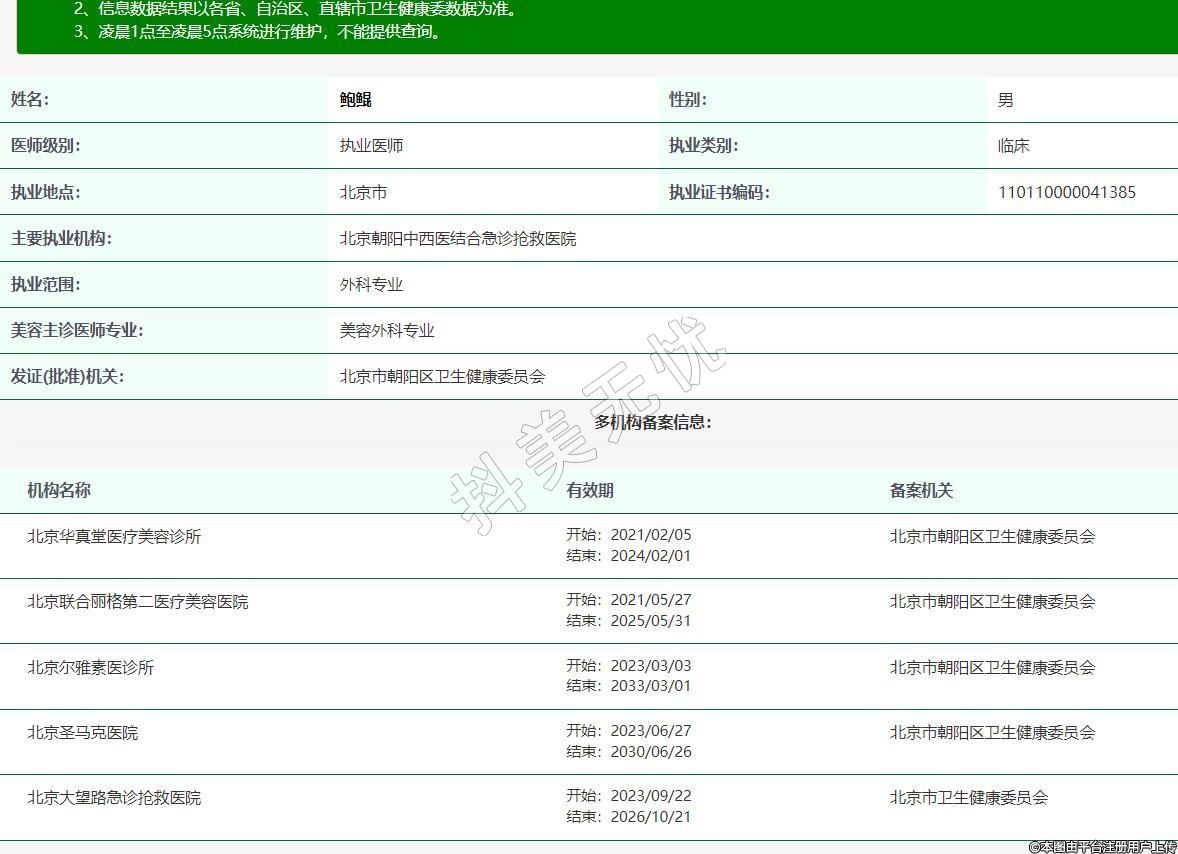
Task: Click the 有效期 column header
Action: 590,491
